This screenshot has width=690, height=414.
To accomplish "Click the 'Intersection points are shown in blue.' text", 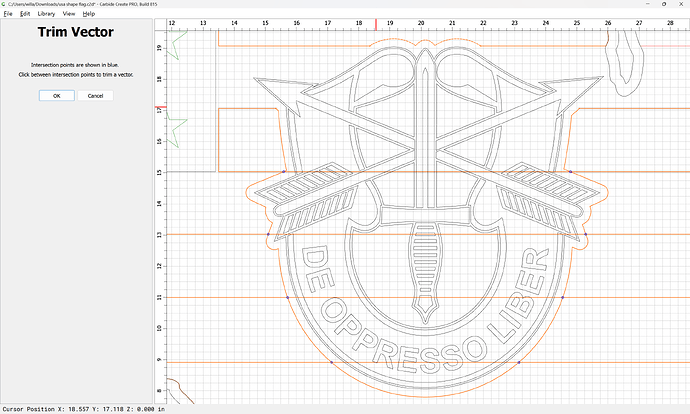I will (x=75, y=65).
